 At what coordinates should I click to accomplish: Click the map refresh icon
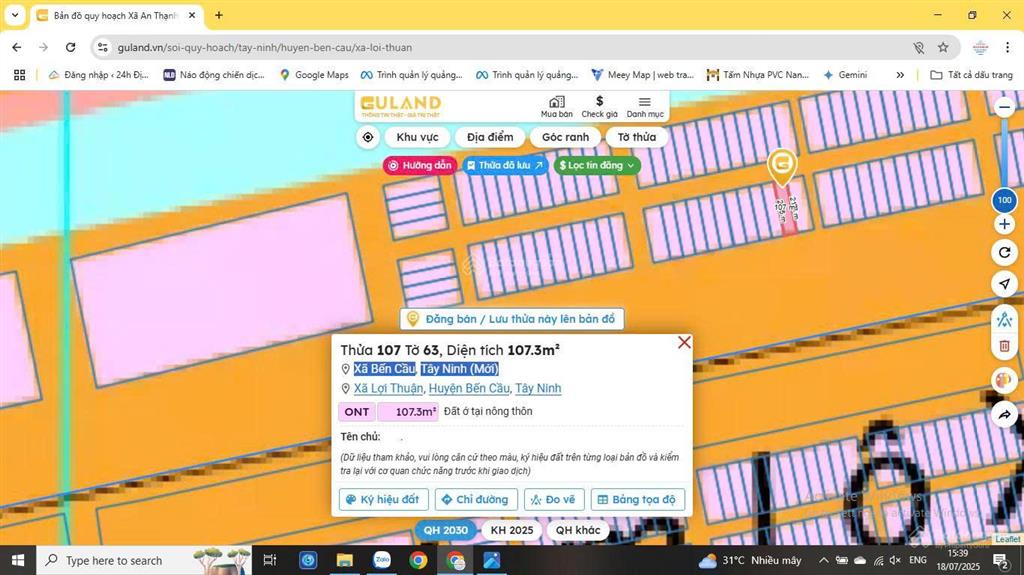pos(1004,252)
